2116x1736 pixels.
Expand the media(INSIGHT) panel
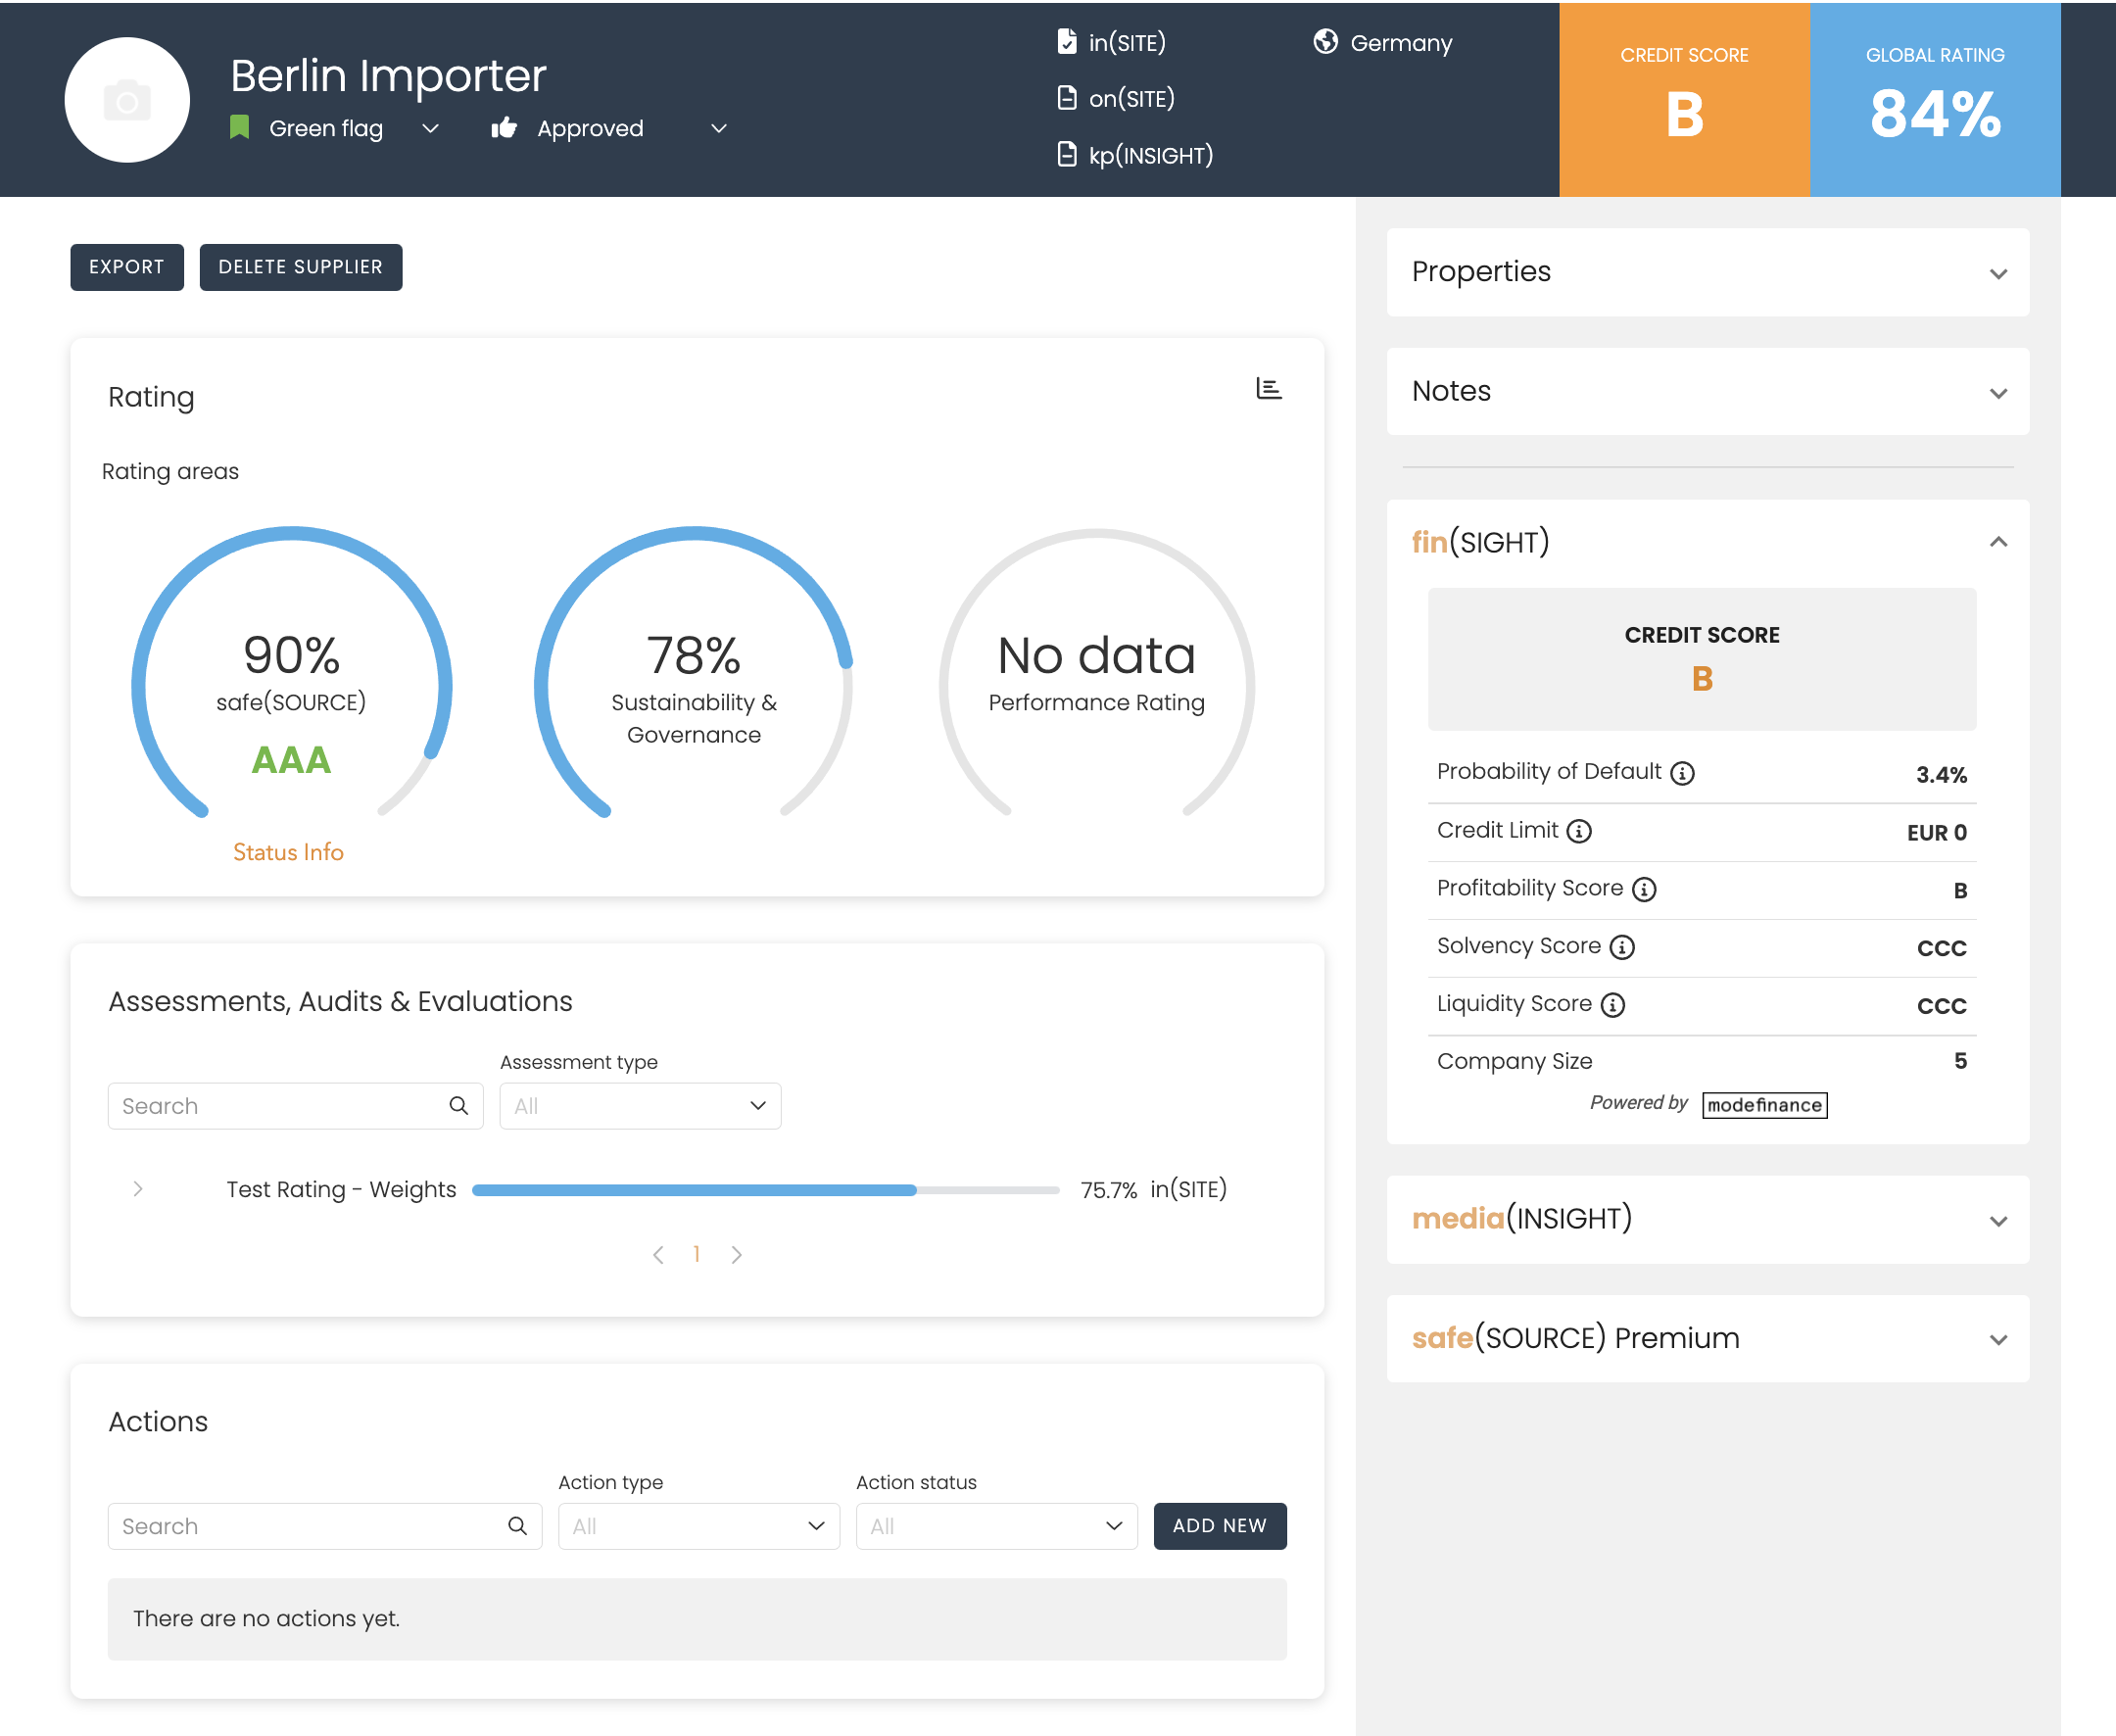coord(1998,1221)
